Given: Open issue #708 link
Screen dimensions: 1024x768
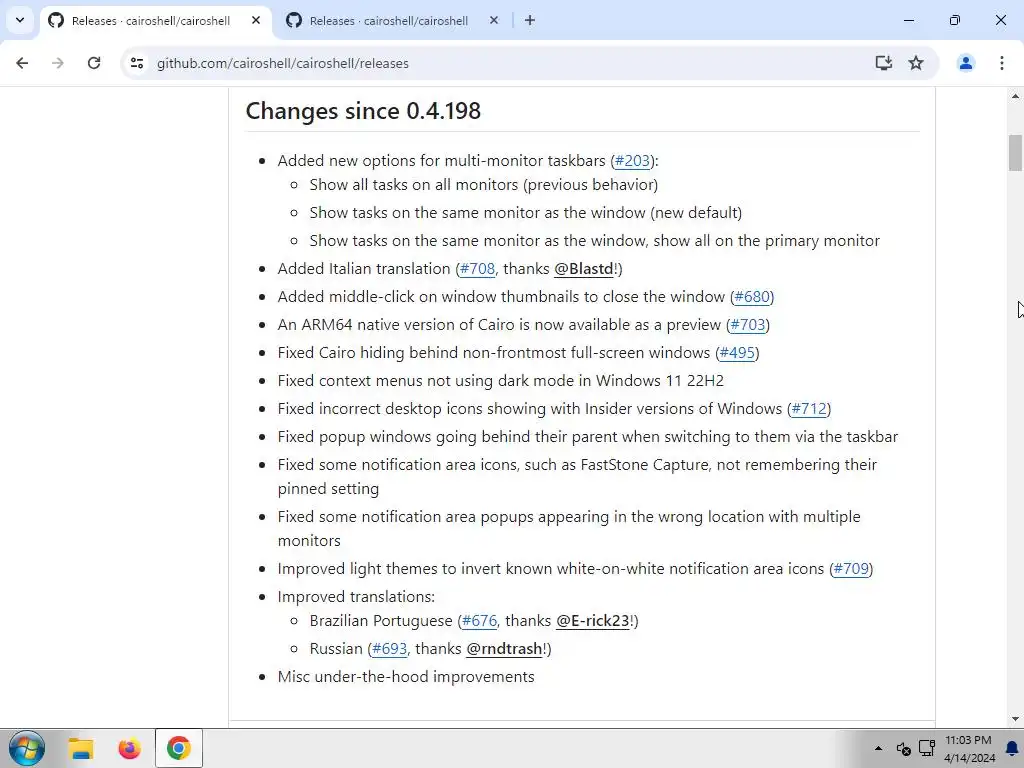Looking at the screenshot, I should point(477,268).
